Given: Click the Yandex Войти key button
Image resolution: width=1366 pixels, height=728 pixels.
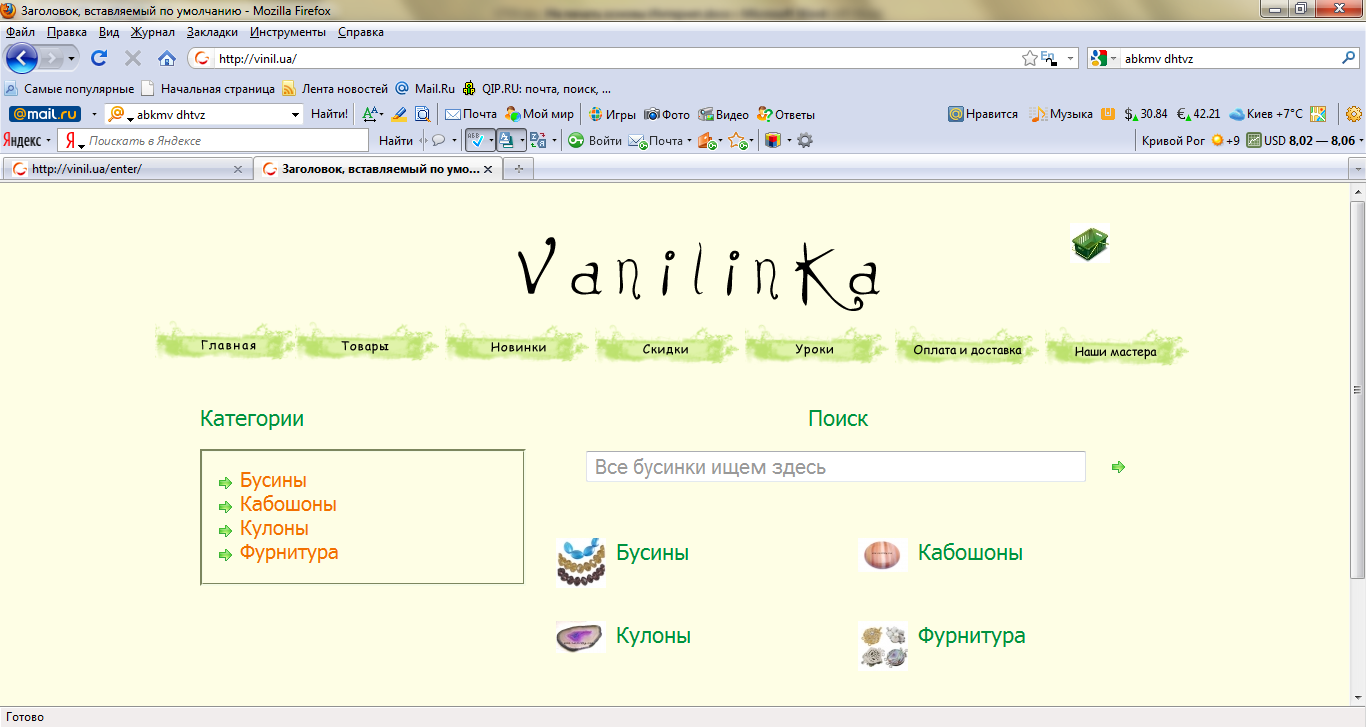Looking at the screenshot, I should pyautogui.click(x=595, y=141).
